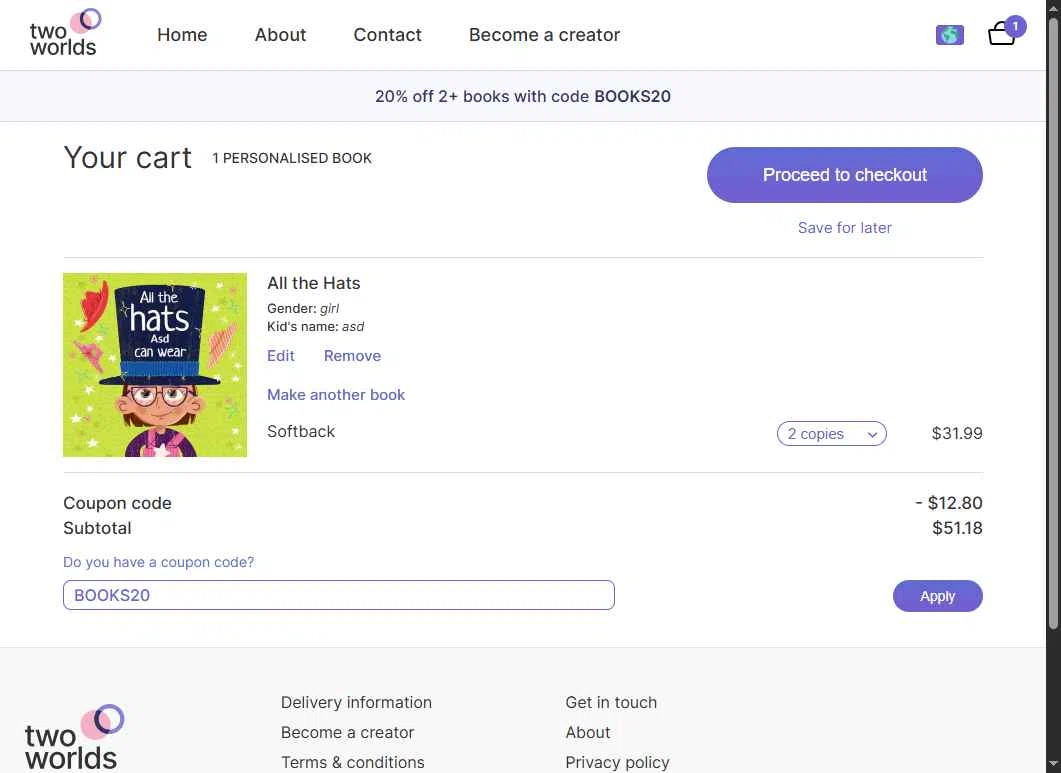Open Terms & conditions footer link
This screenshot has height=773, width=1061.
click(353, 762)
